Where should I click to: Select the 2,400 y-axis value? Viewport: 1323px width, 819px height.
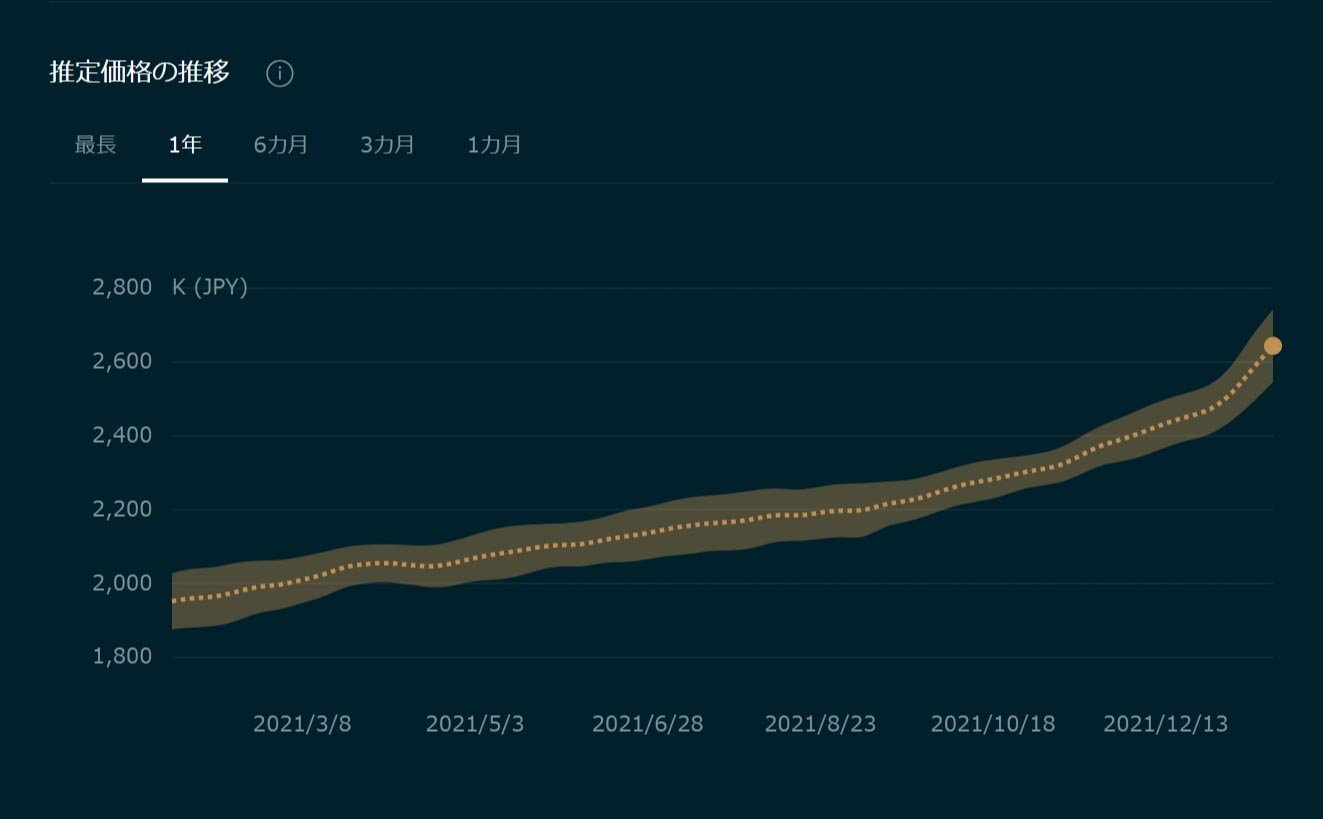[122, 435]
